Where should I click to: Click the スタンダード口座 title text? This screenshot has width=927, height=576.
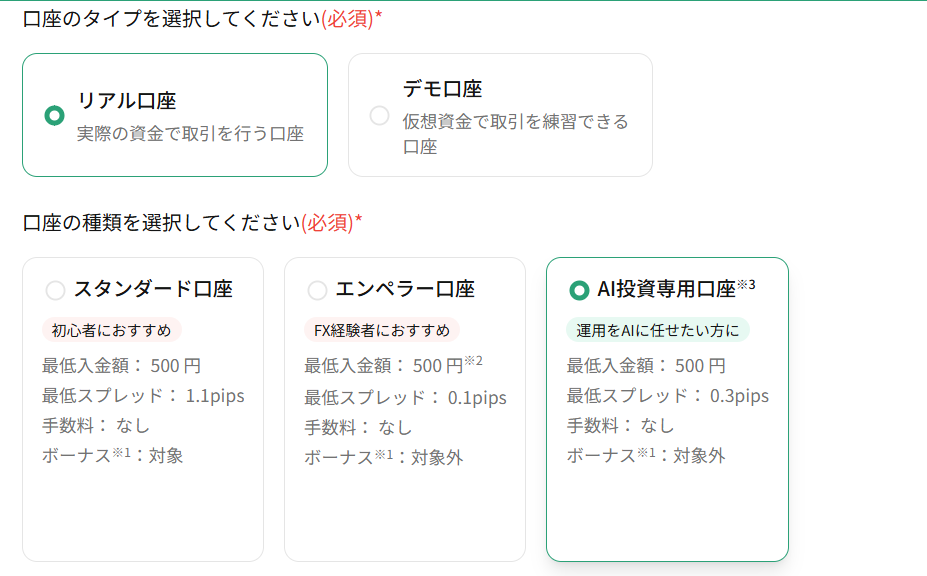click(153, 290)
